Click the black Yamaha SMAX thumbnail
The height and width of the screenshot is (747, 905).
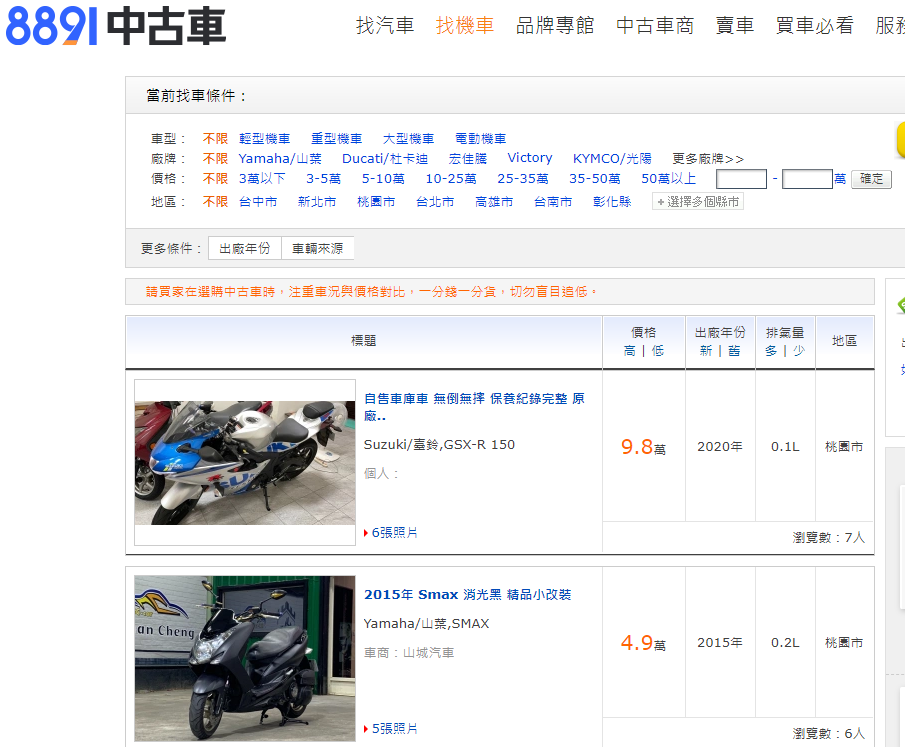pos(245,658)
